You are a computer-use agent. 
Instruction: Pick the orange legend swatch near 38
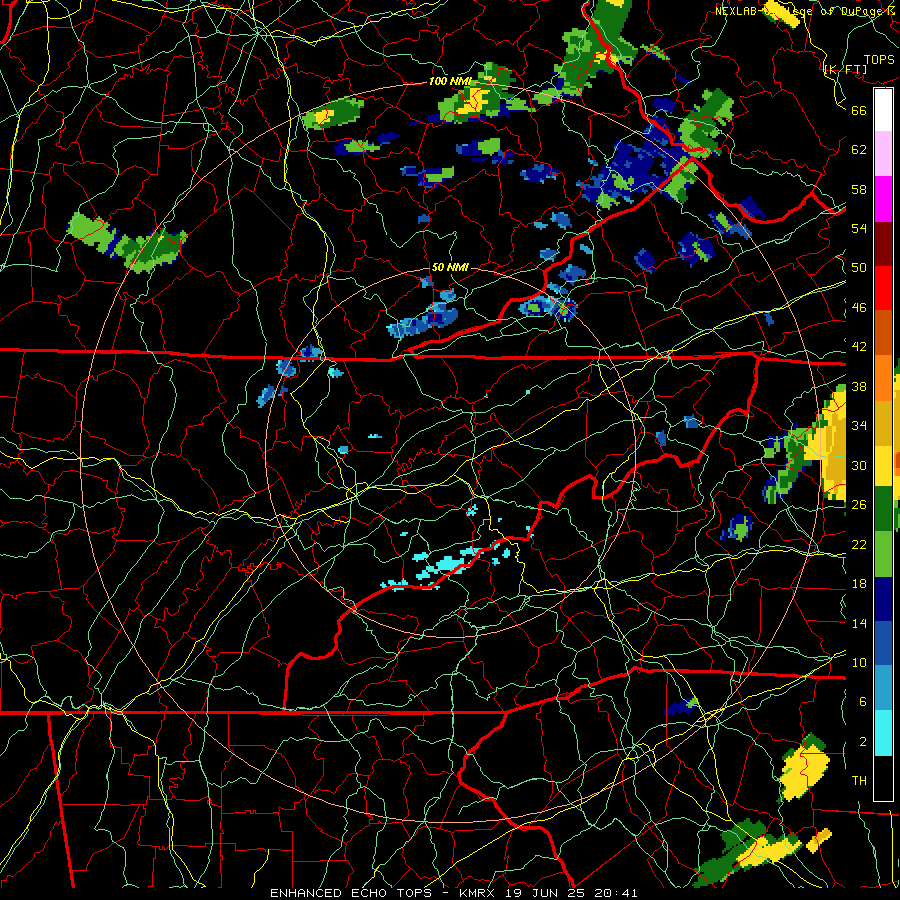883,377
